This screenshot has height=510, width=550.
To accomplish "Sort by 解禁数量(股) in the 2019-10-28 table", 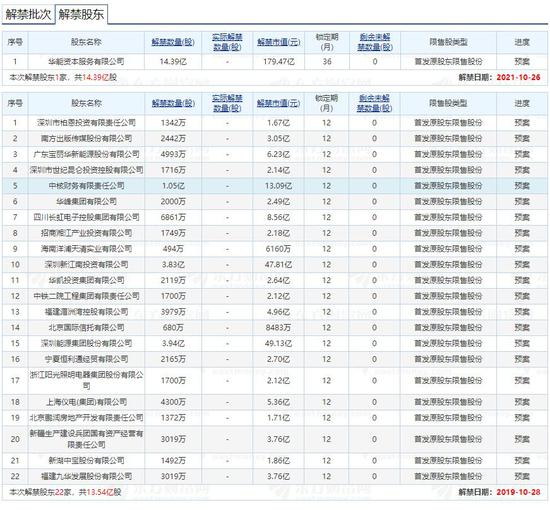I will coord(173,103).
